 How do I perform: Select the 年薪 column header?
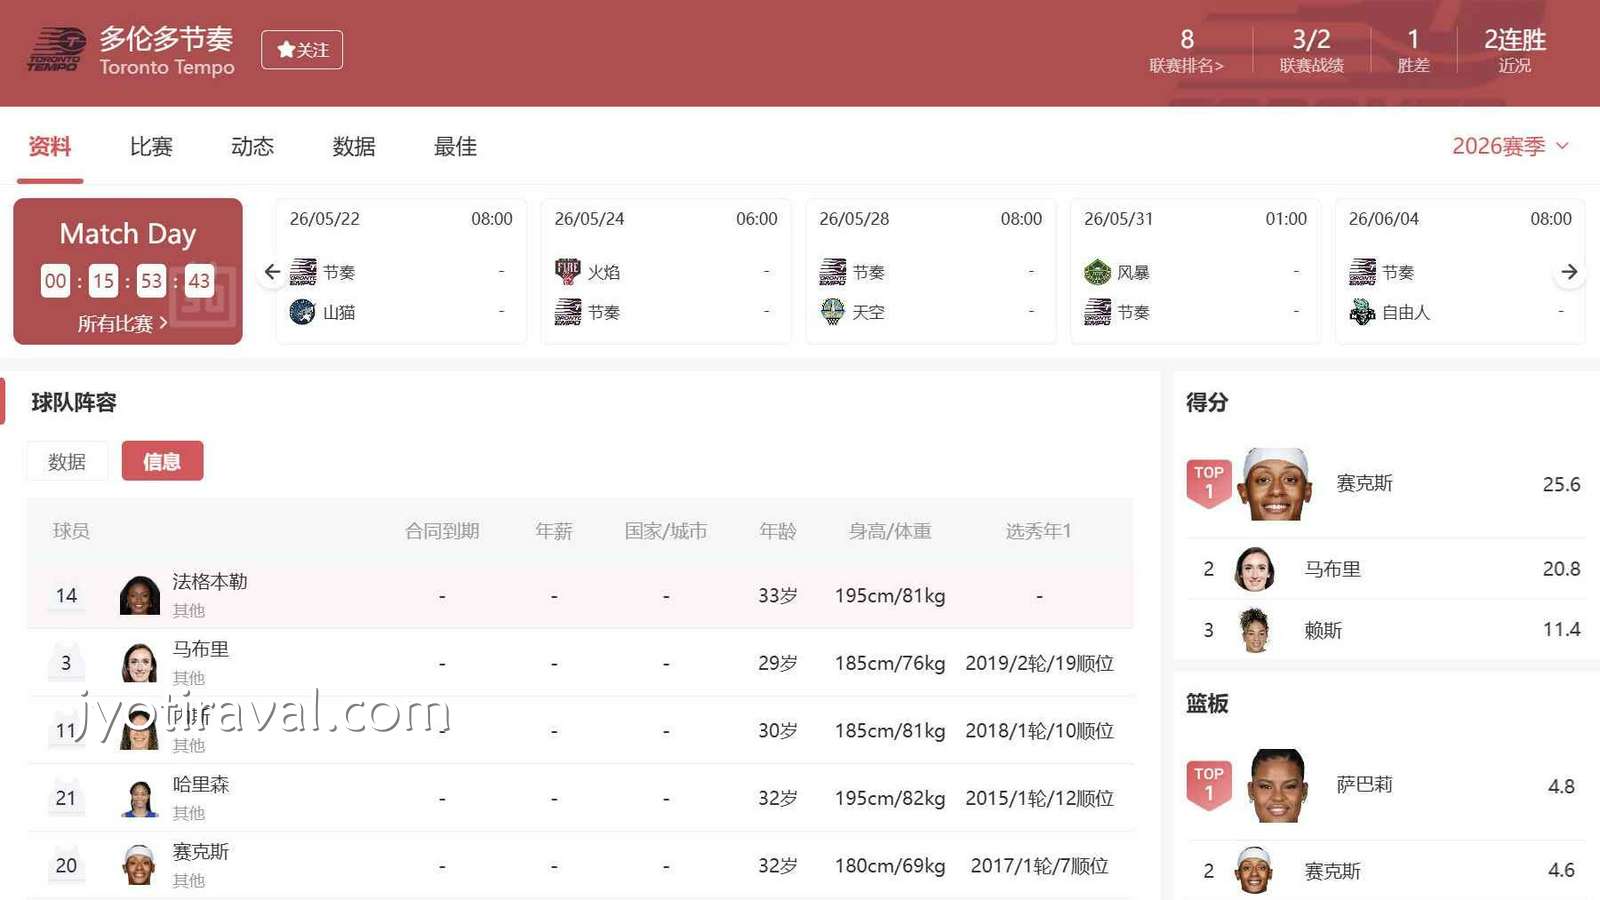click(554, 531)
